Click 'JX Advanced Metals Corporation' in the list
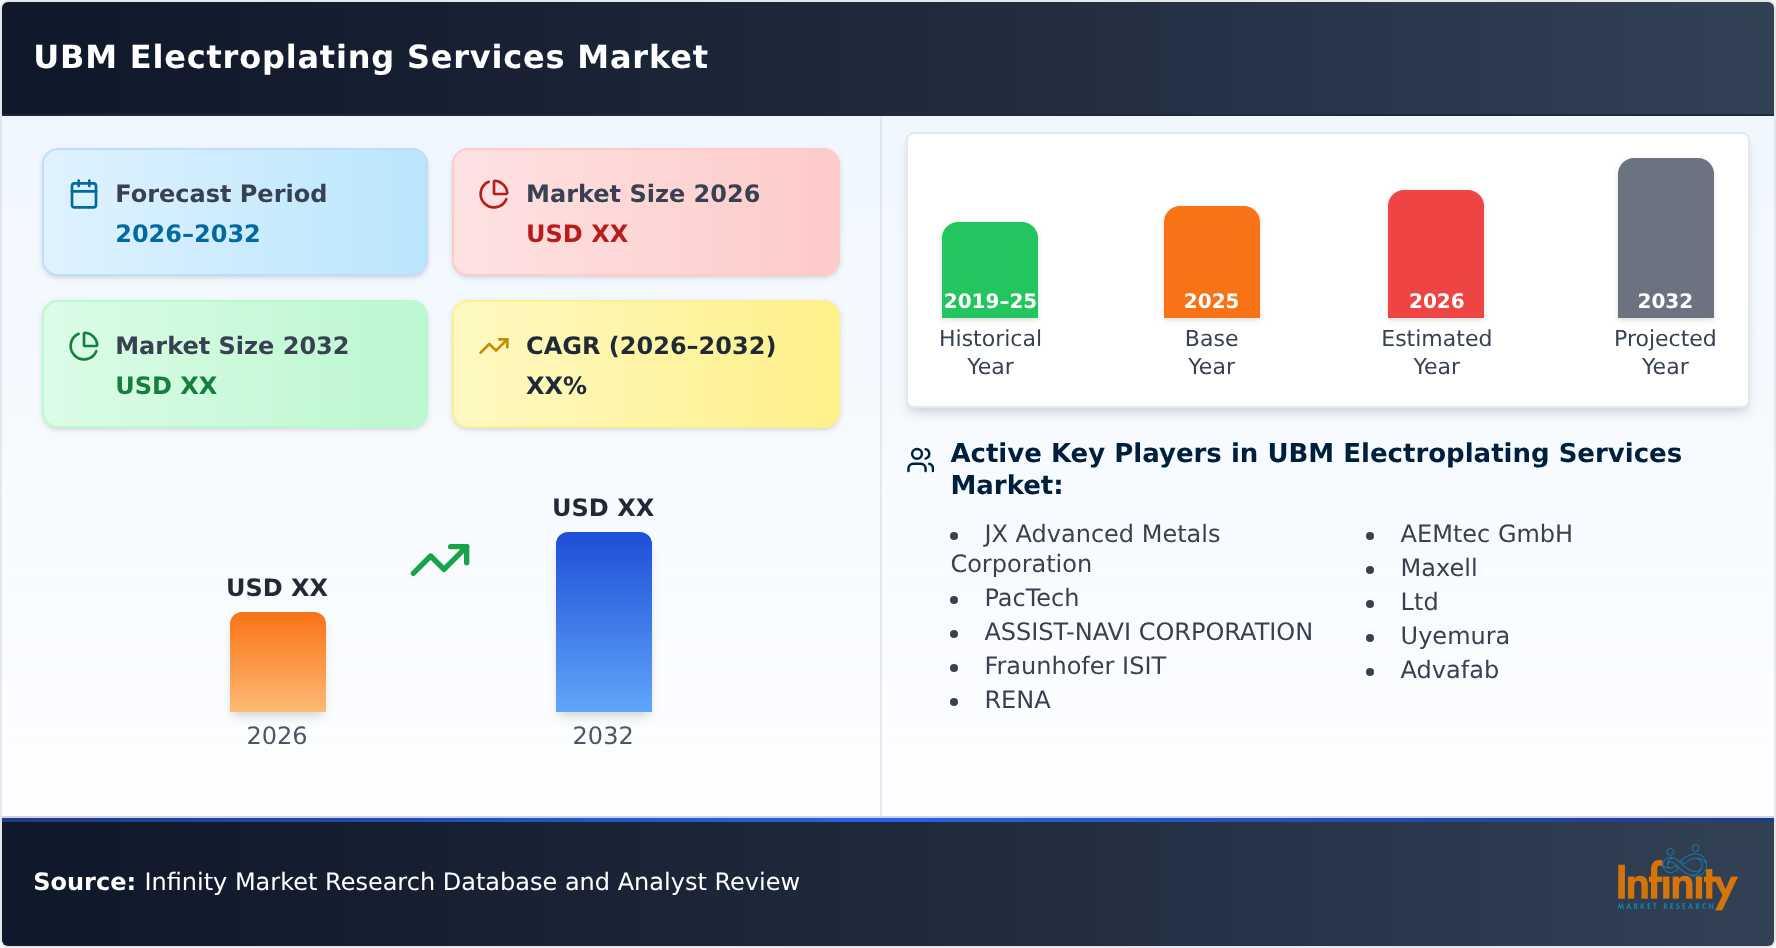This screenshot has width=1776, height=948. click(x=1085, y=549)
